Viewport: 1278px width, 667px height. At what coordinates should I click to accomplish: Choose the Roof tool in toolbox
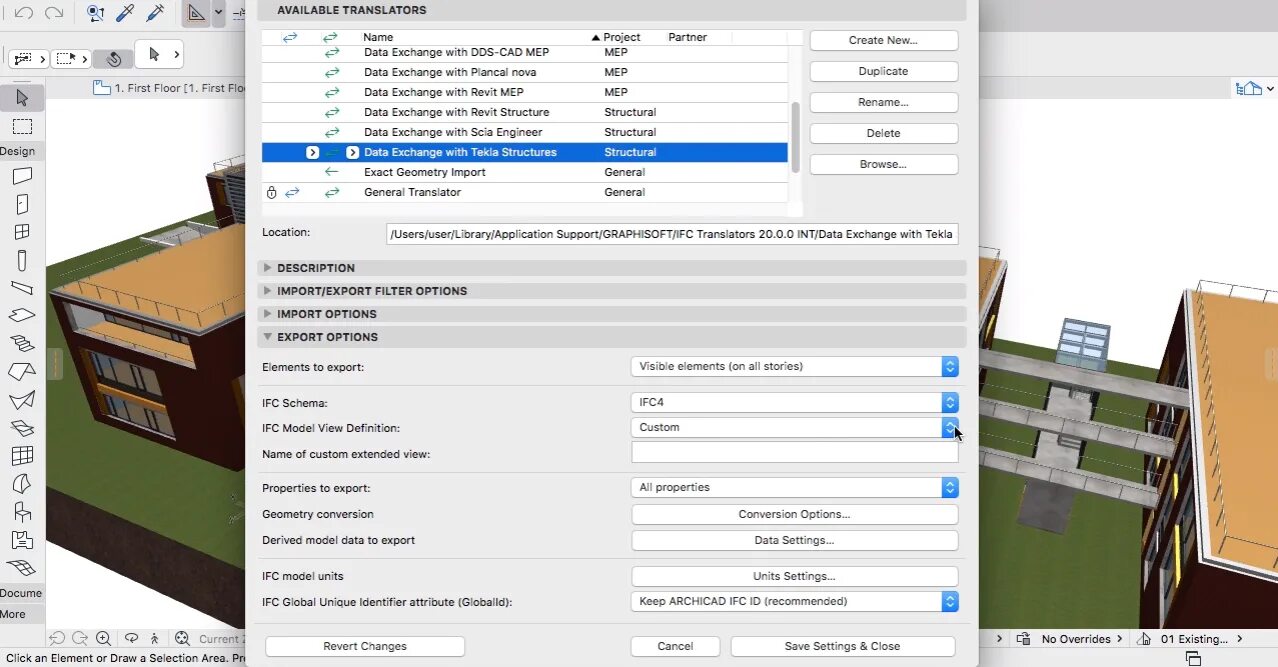tap(22, 371)
